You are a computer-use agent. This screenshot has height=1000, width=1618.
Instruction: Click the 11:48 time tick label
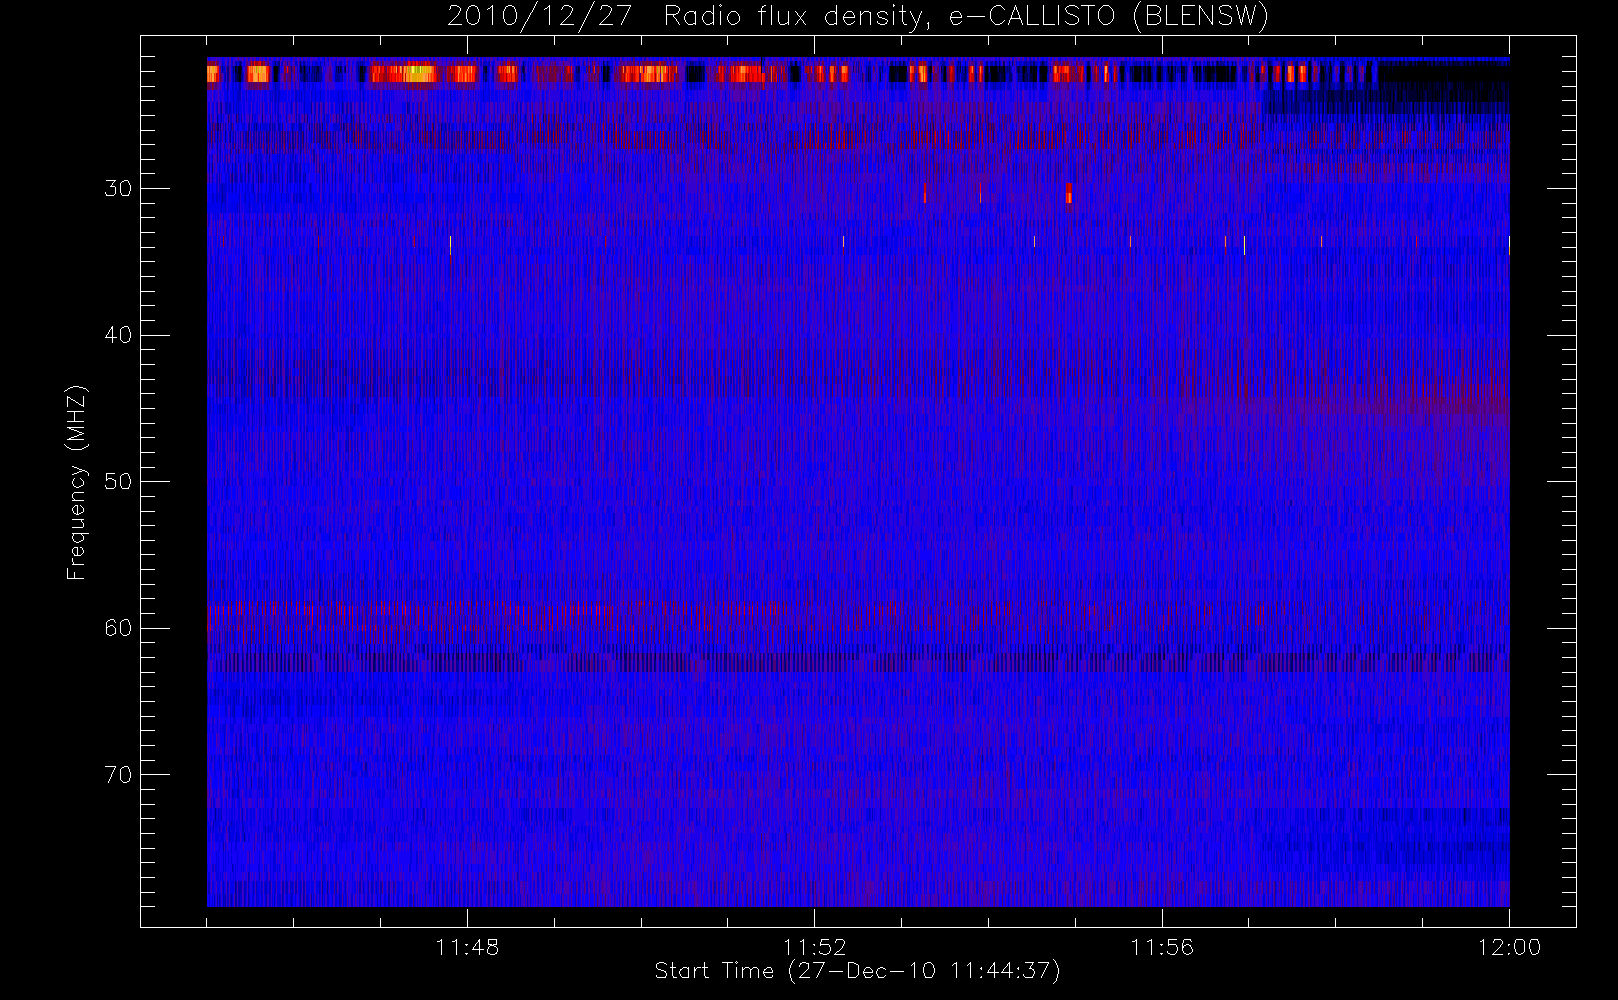467,947
